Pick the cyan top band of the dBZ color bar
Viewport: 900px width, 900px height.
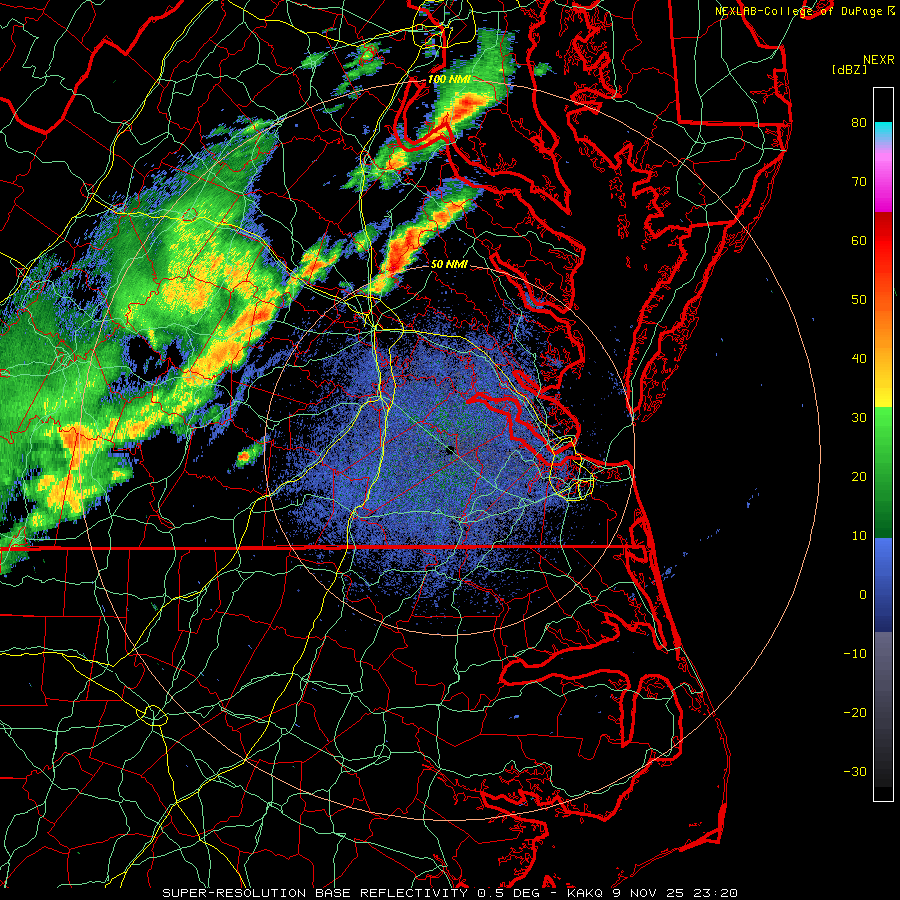click(x=883, y=131)
